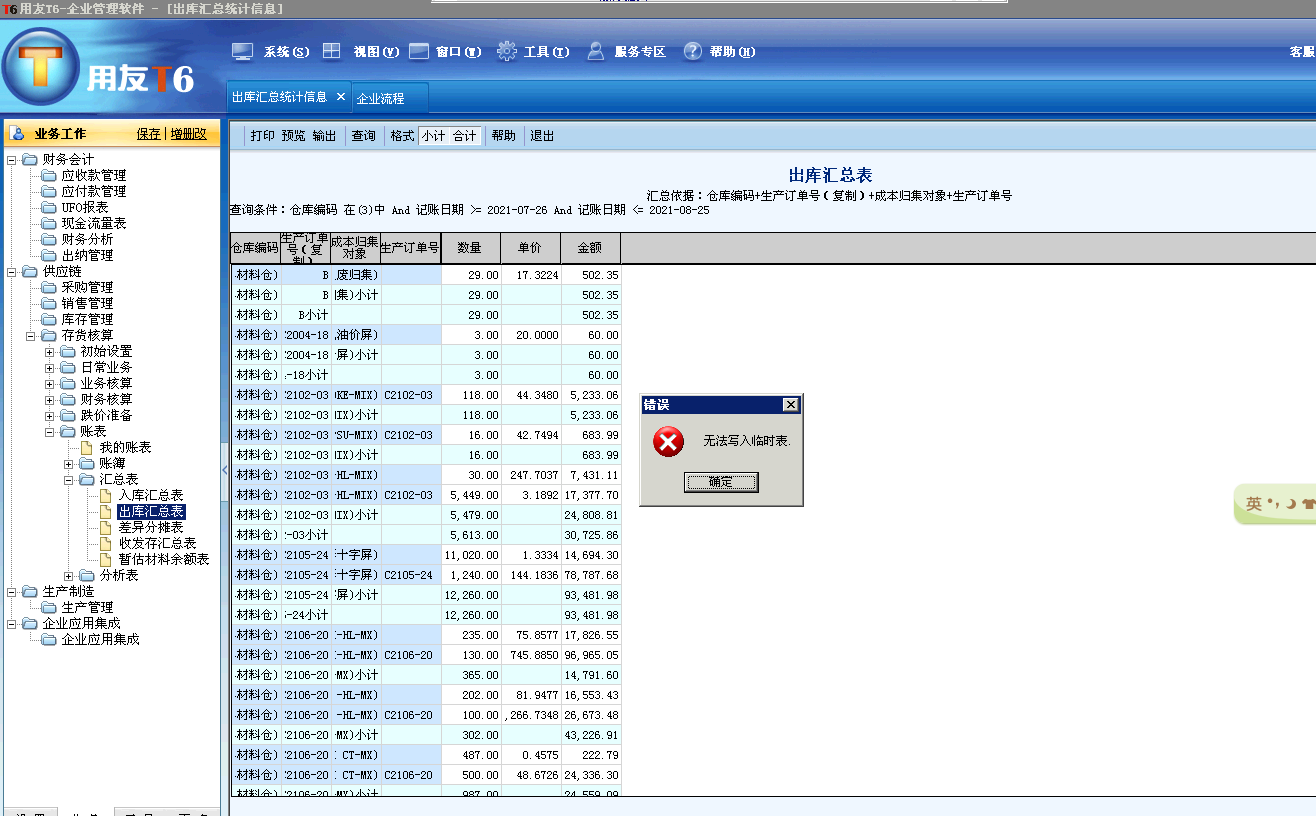
Task: Click the folder icon beside 采购管理
Action: pos(50,287)
